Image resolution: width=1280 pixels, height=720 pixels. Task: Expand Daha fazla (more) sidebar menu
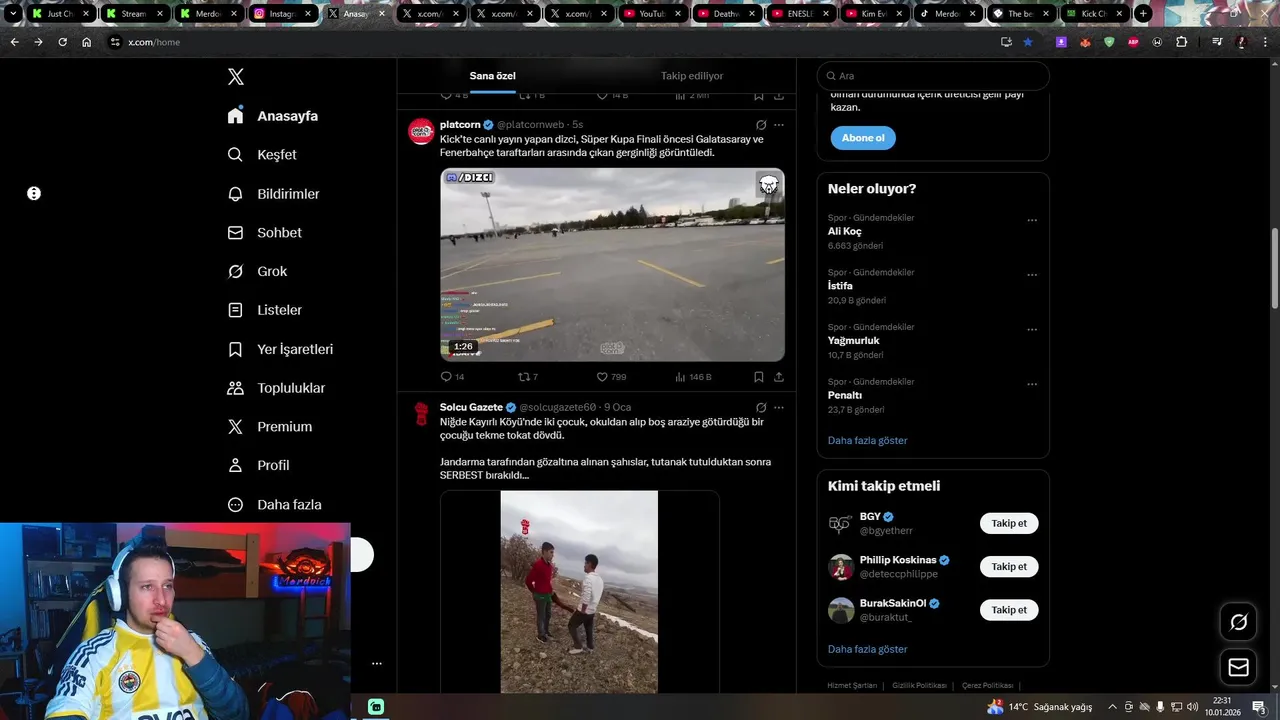pyautogui.click(x=274, y=505)
